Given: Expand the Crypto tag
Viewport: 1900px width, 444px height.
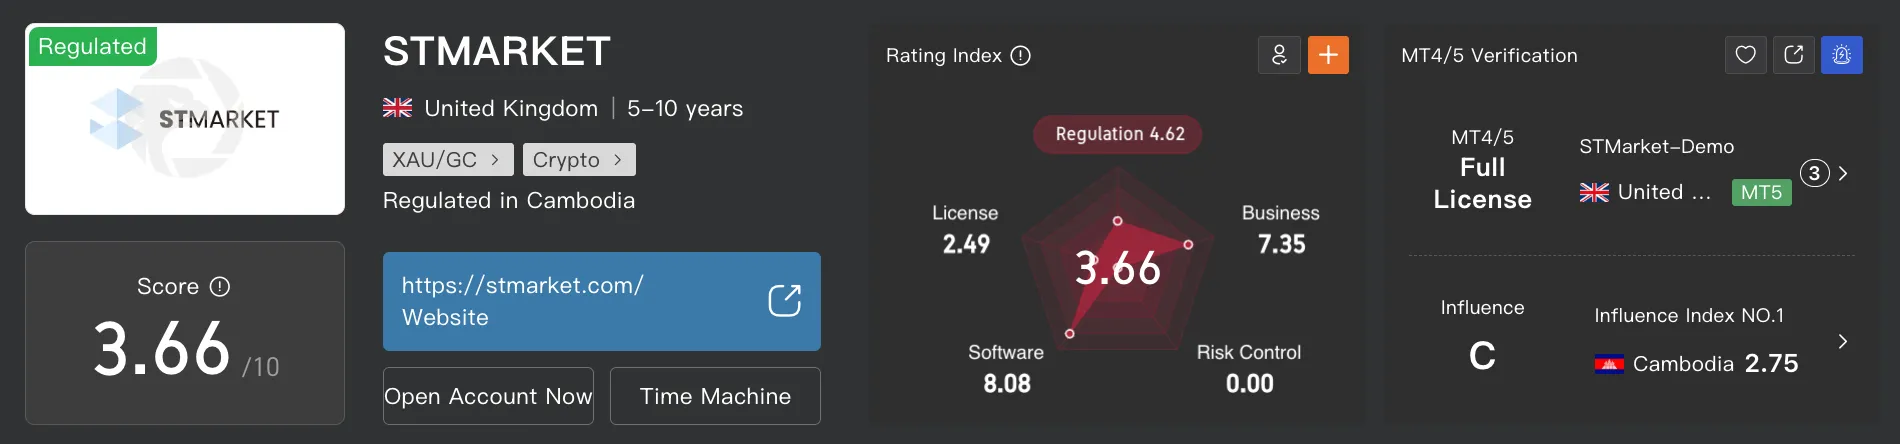Looking at the screenshot, I should [579, 160].
